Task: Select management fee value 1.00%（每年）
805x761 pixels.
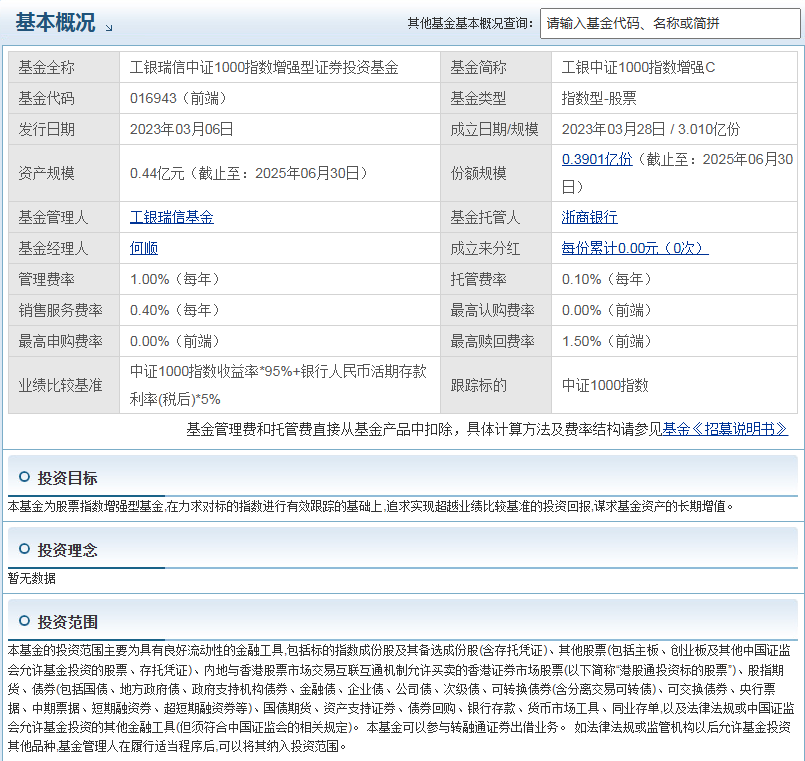Action: (175, 279)
